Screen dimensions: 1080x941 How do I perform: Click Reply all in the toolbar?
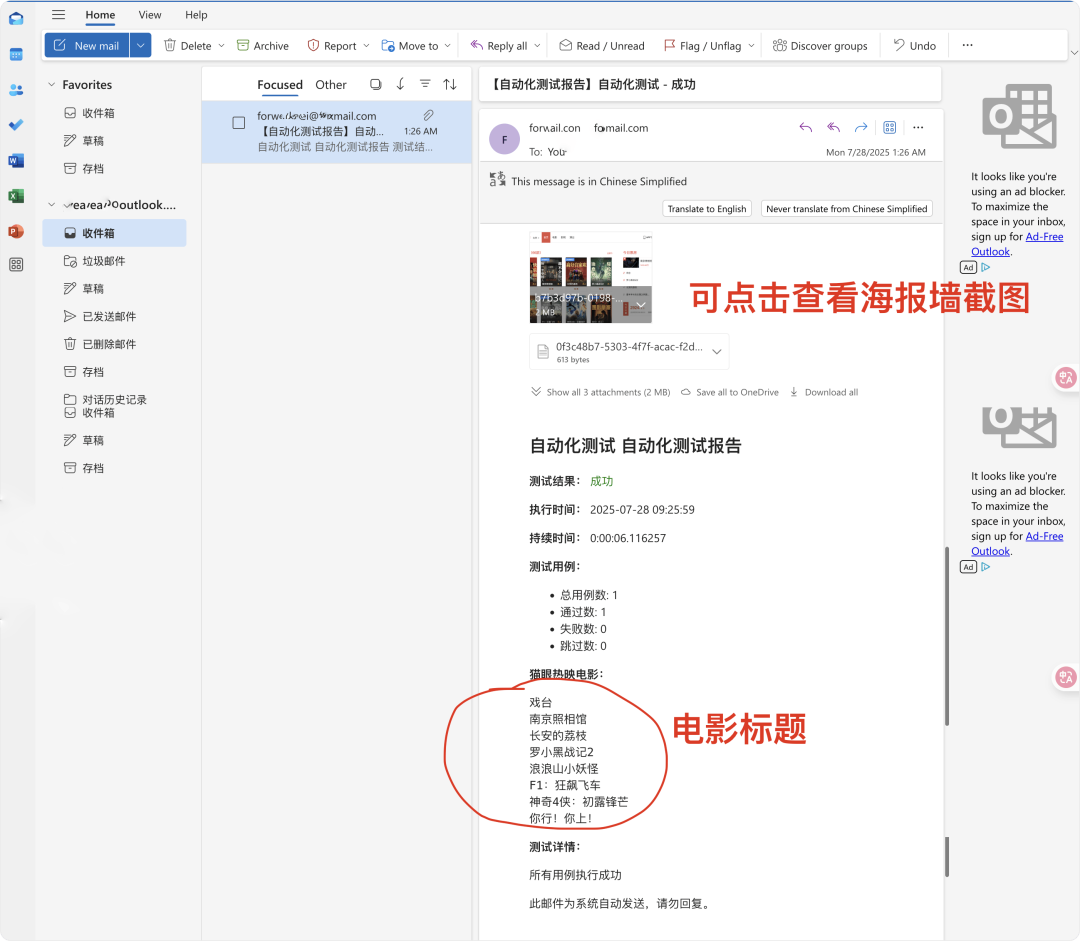click(x=499, y=45)
